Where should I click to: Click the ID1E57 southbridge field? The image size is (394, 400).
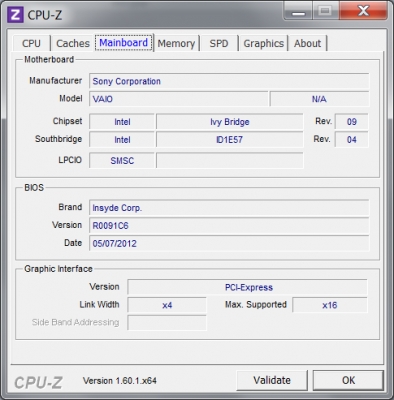(x=230, y=140)
